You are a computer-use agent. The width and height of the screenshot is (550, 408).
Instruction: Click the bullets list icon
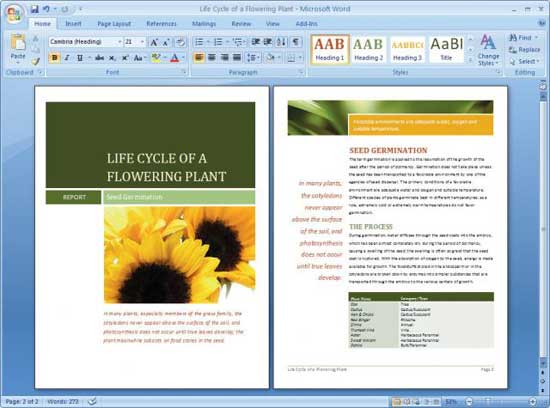pyautogui.click(x=199, y=42)
